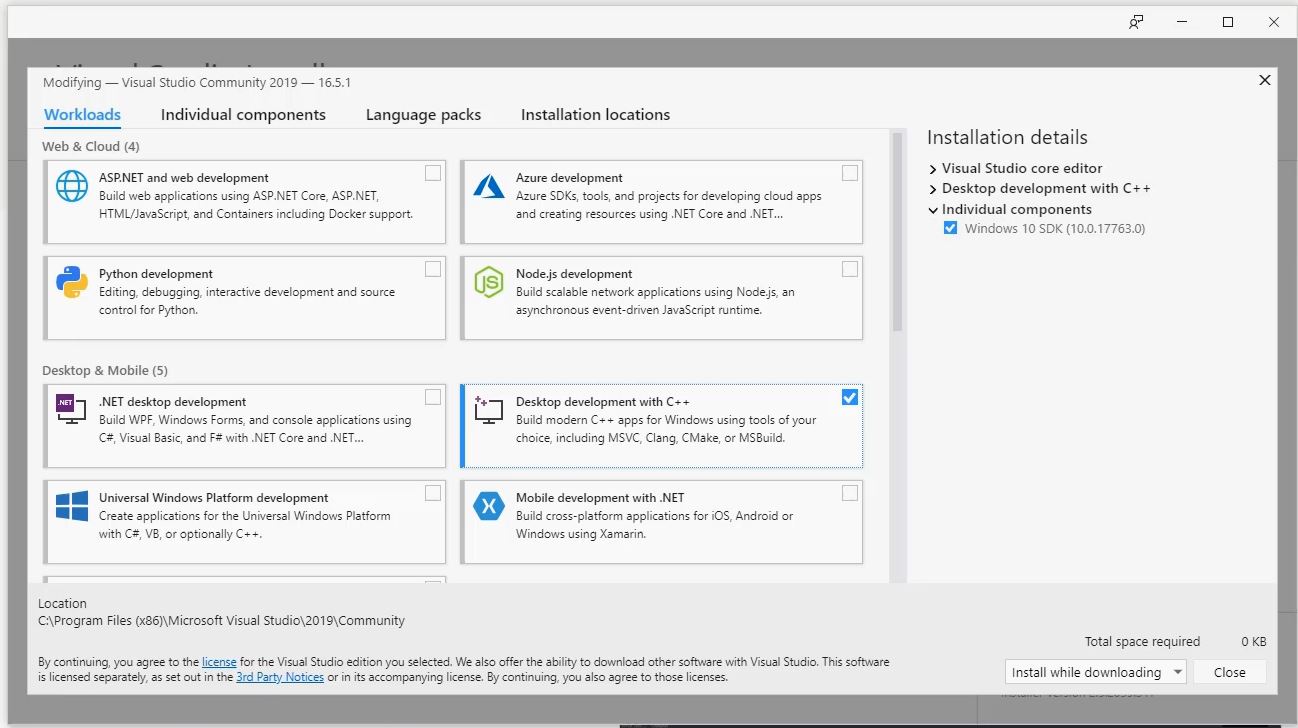This screenshot has width=1298, height=728.
Task: Open the license link
Action: pos(219,661)
